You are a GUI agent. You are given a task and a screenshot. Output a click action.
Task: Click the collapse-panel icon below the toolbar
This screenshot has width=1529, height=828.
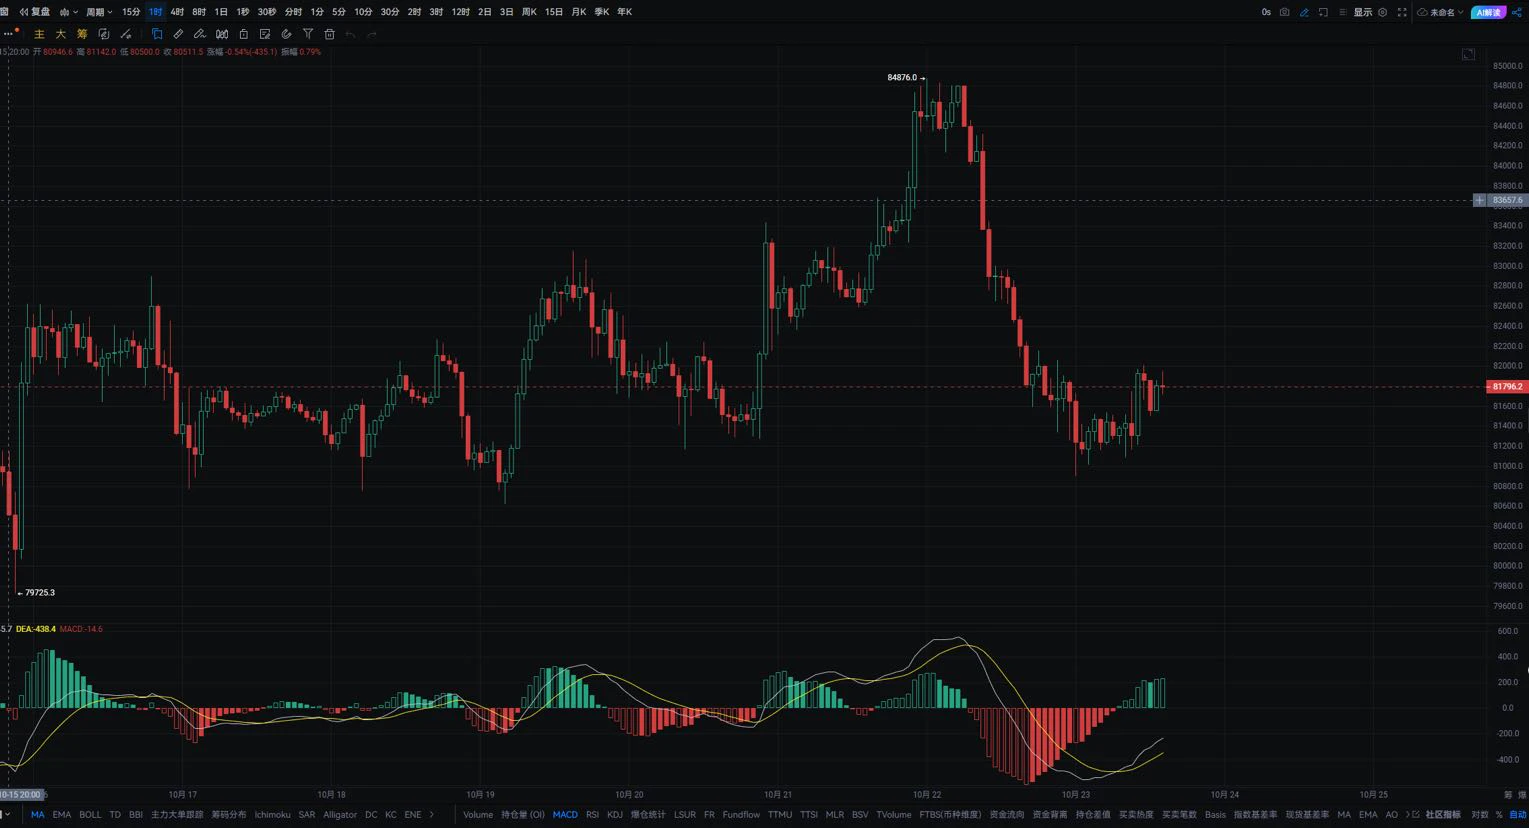click(x=1468, y=54)
